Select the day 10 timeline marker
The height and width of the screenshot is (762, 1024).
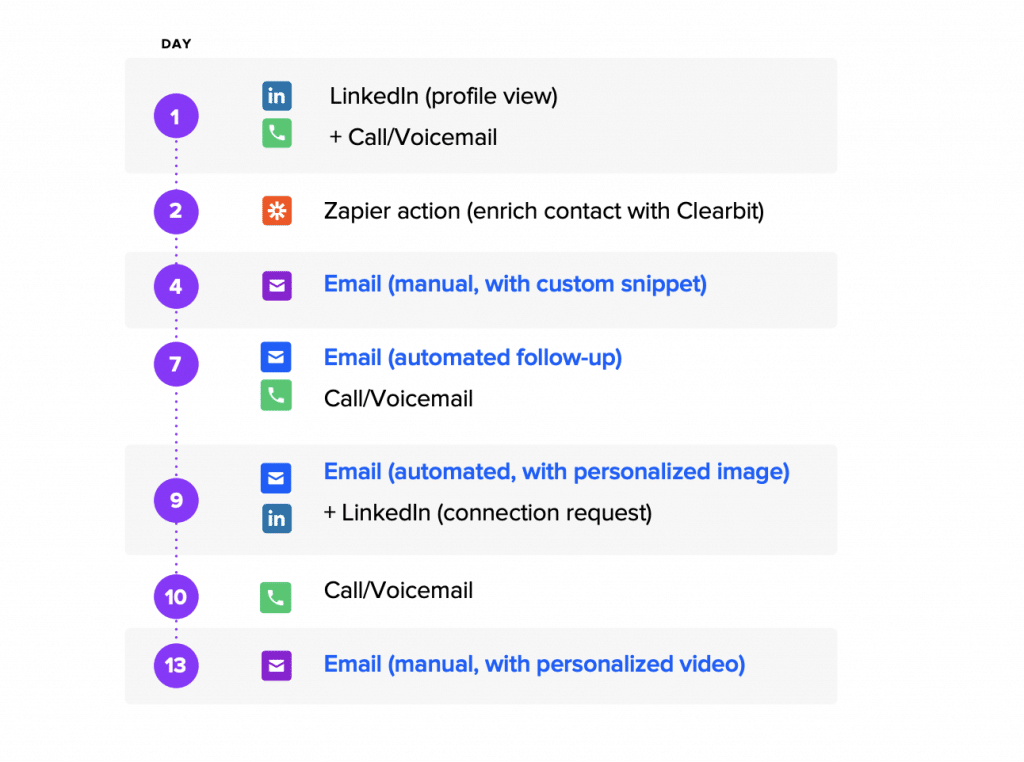[x=176, y=597]
